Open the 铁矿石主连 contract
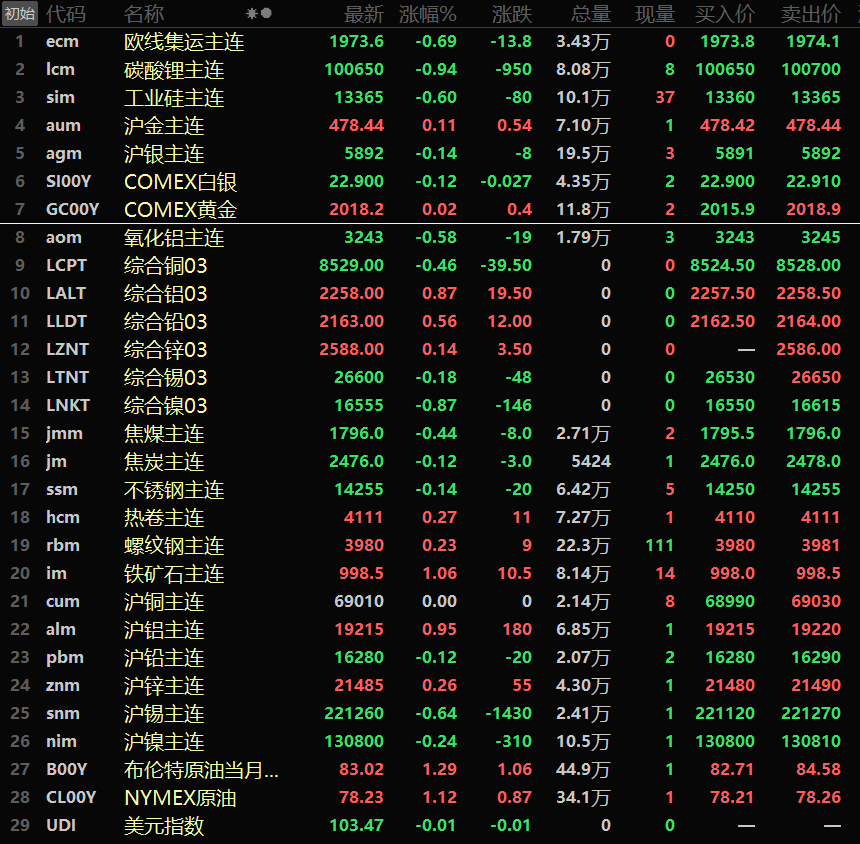The width and height of the screenshot is (860, 844). coord(174,574)
